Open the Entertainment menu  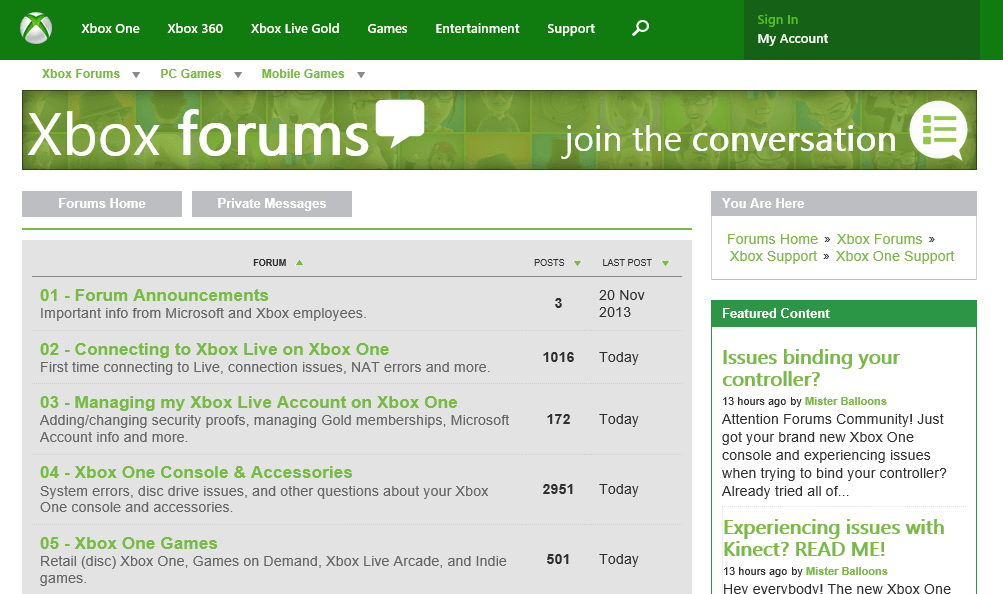(477, 29)
